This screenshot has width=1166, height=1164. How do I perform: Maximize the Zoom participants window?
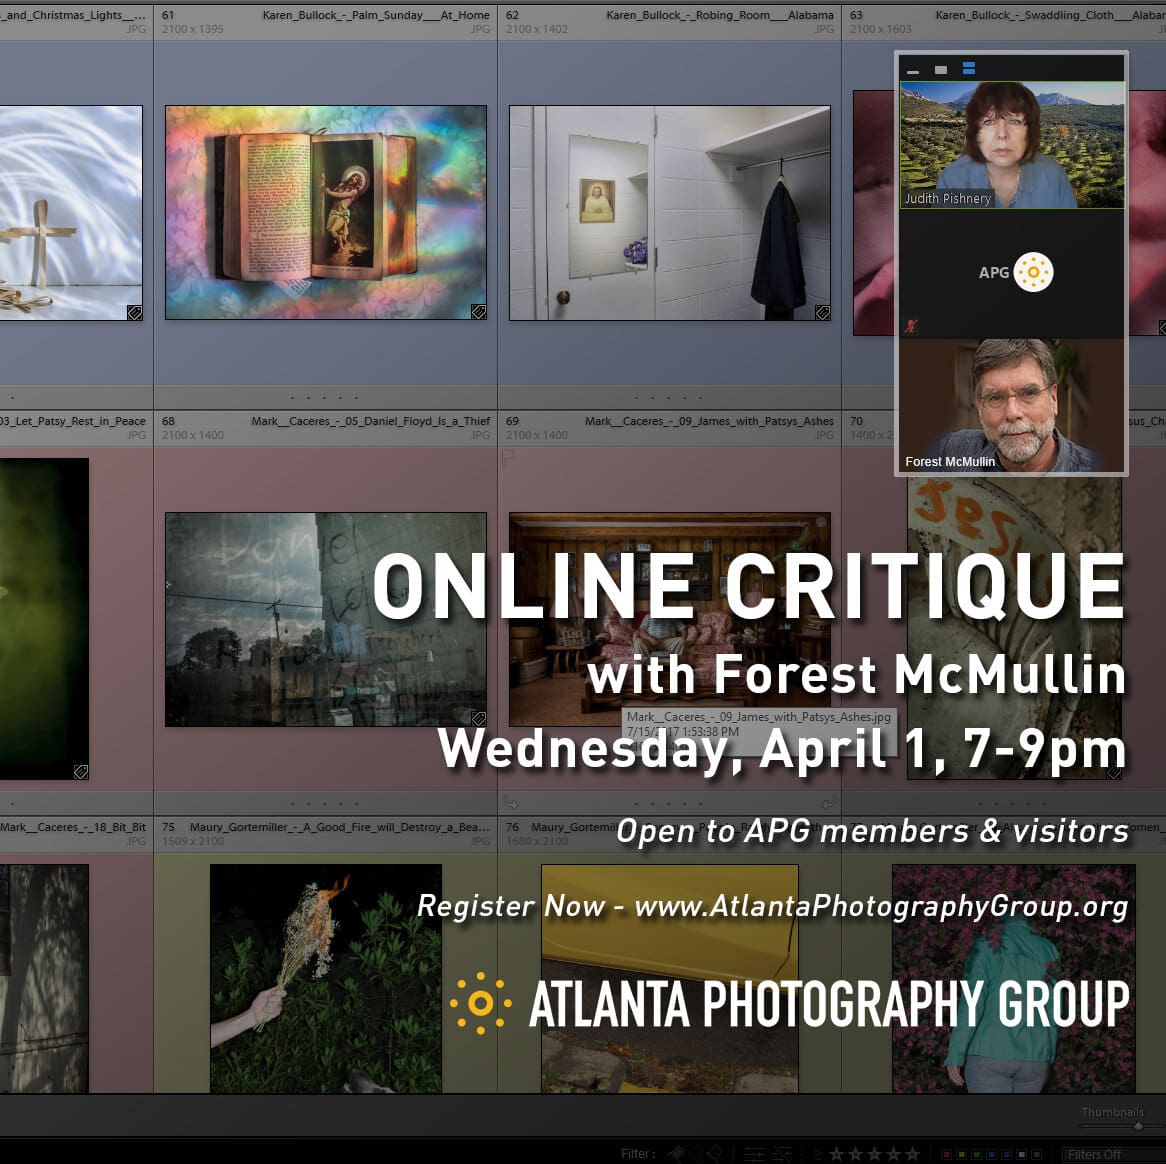[939, 68]
